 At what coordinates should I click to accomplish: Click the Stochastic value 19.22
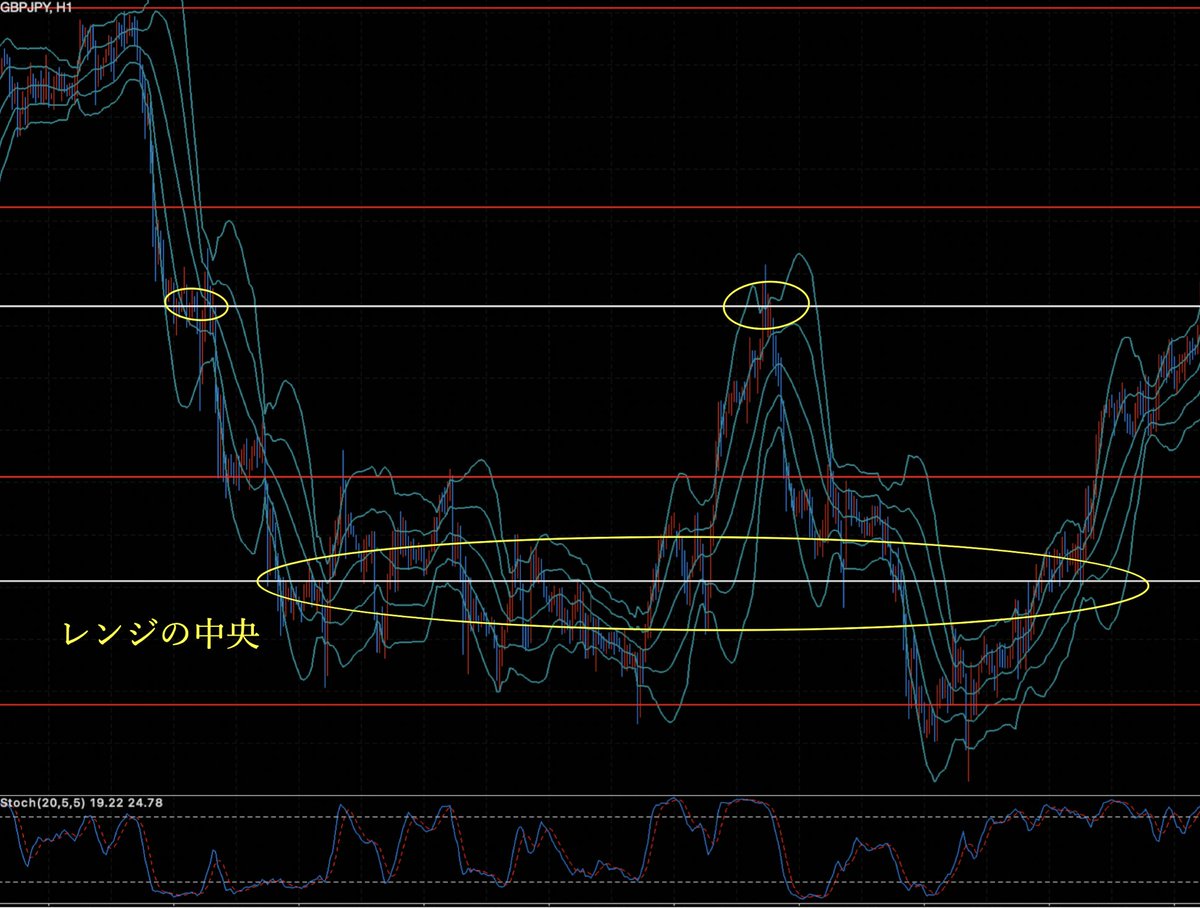tap(107, 802)
